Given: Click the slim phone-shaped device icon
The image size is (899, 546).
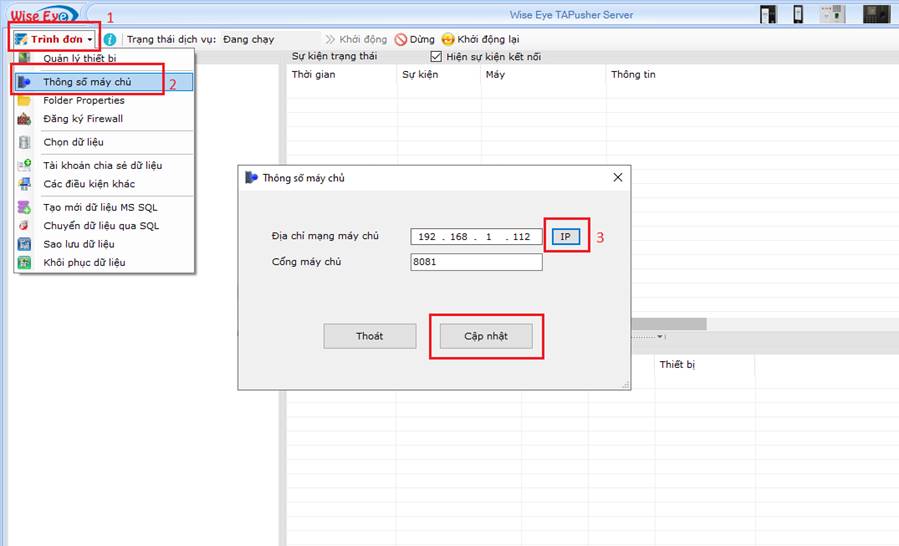Looking at the screenshot, I should 797,14.
